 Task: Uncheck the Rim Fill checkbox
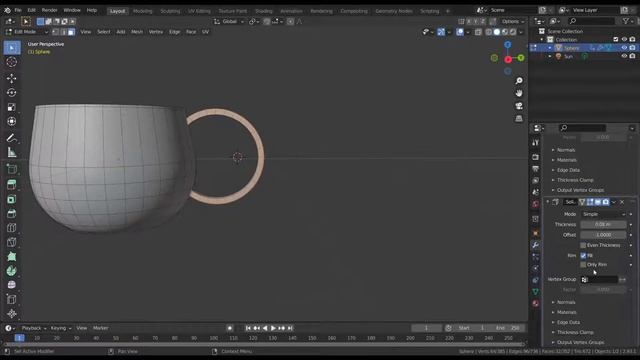[x=583, y=256]
